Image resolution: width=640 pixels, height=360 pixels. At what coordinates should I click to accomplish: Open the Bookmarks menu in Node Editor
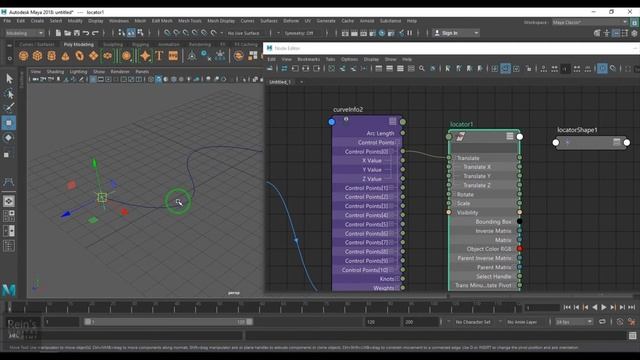(x=309, y=59)
